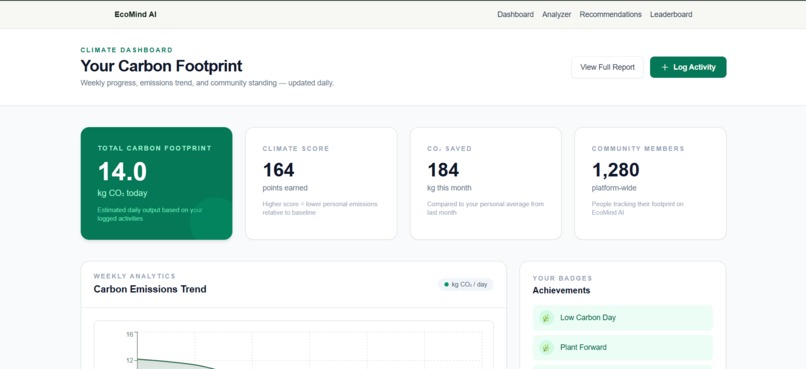Click the CLIMATE DASHBOARD eyebrow text
Screen dimensions: 806x369
126,50
